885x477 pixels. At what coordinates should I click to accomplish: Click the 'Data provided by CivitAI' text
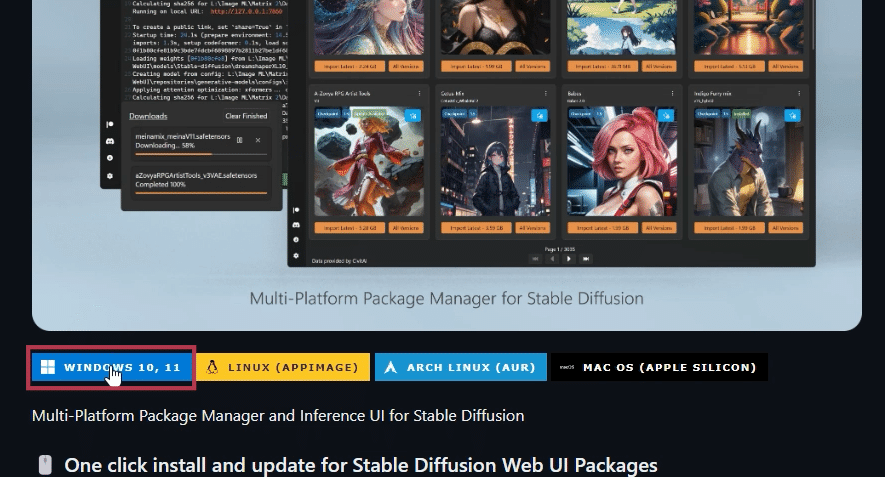[339, 261]
